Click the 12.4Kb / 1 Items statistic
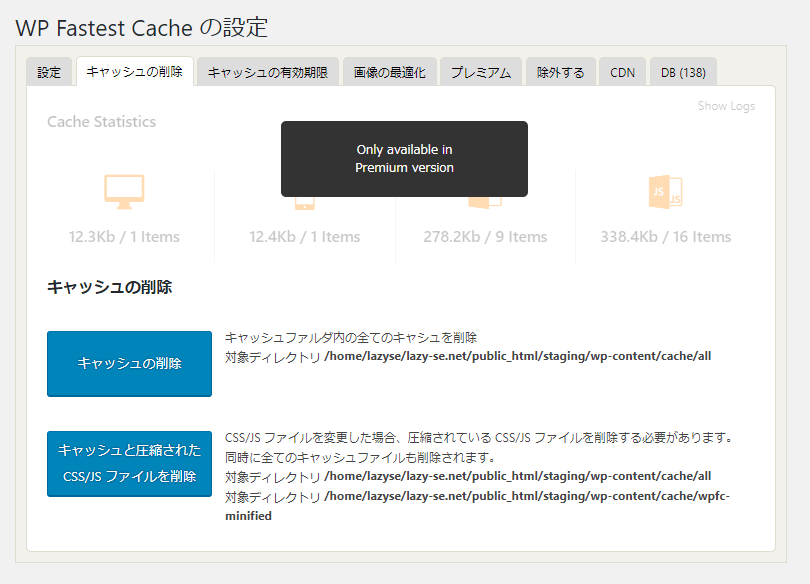Screen dimensions: 810x584 click(304, 236)
